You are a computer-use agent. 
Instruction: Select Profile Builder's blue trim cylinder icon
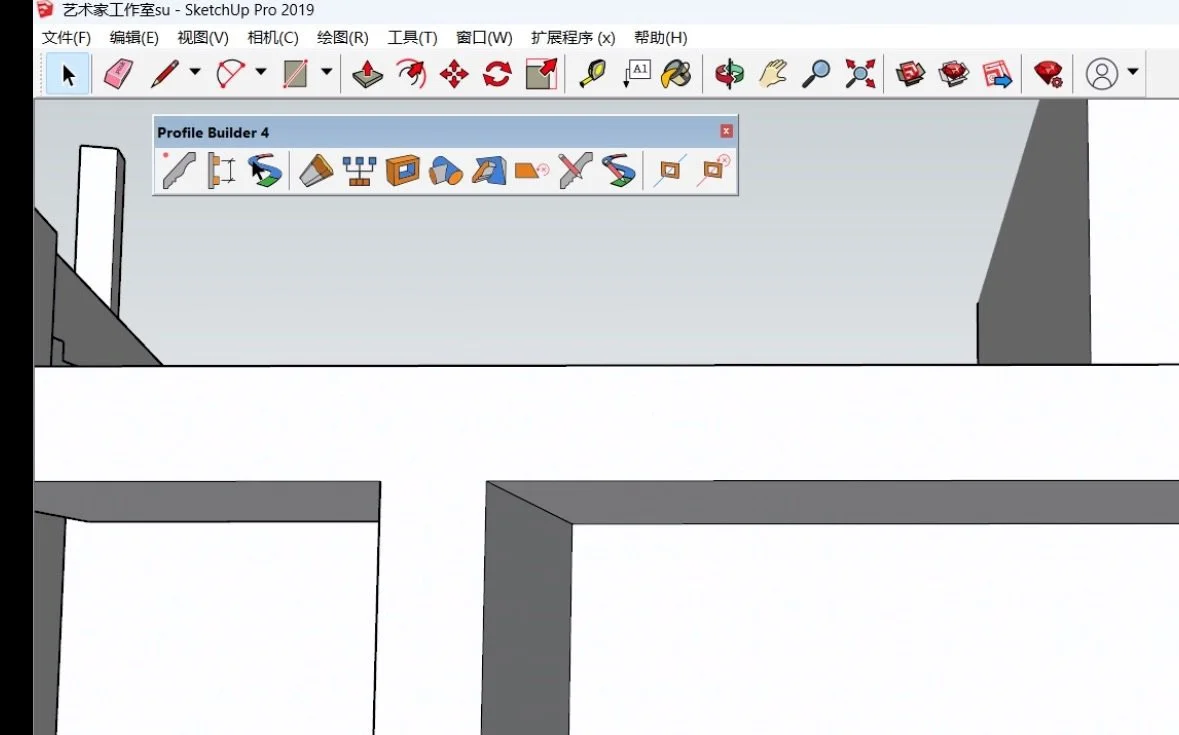(446, 171)
